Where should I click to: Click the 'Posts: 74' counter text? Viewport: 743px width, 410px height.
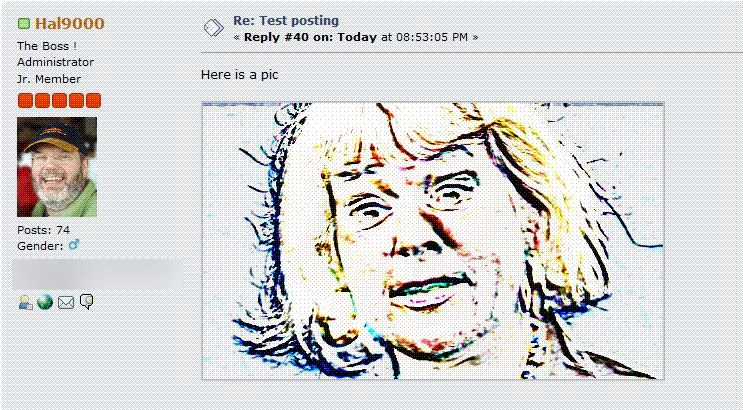coord(44,230)
